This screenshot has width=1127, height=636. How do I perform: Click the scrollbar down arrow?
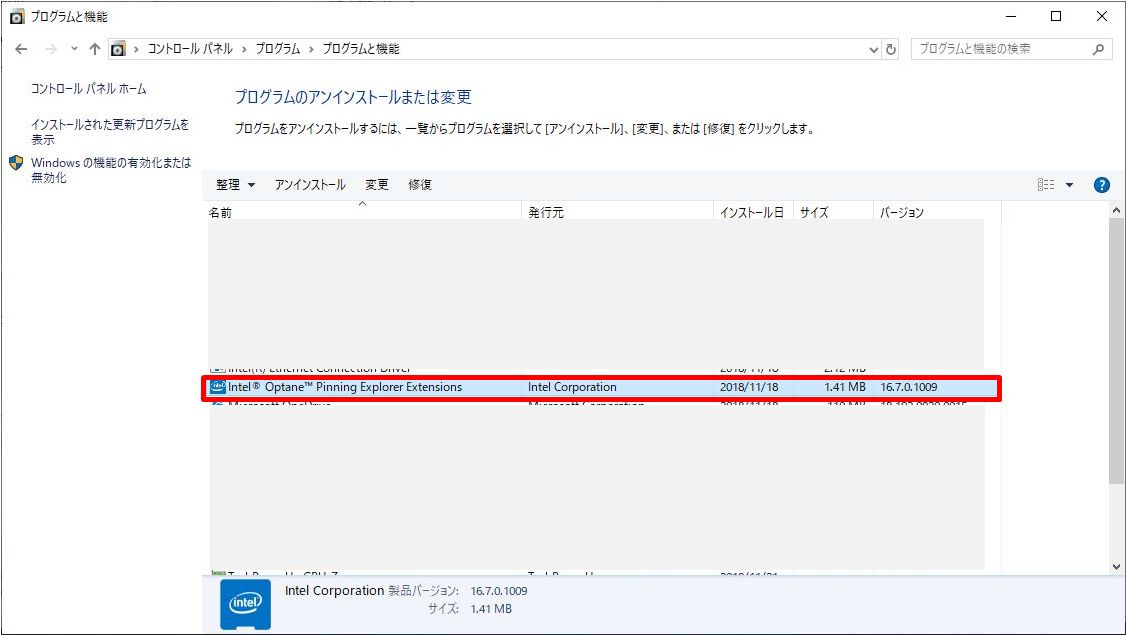point(1116,566)
